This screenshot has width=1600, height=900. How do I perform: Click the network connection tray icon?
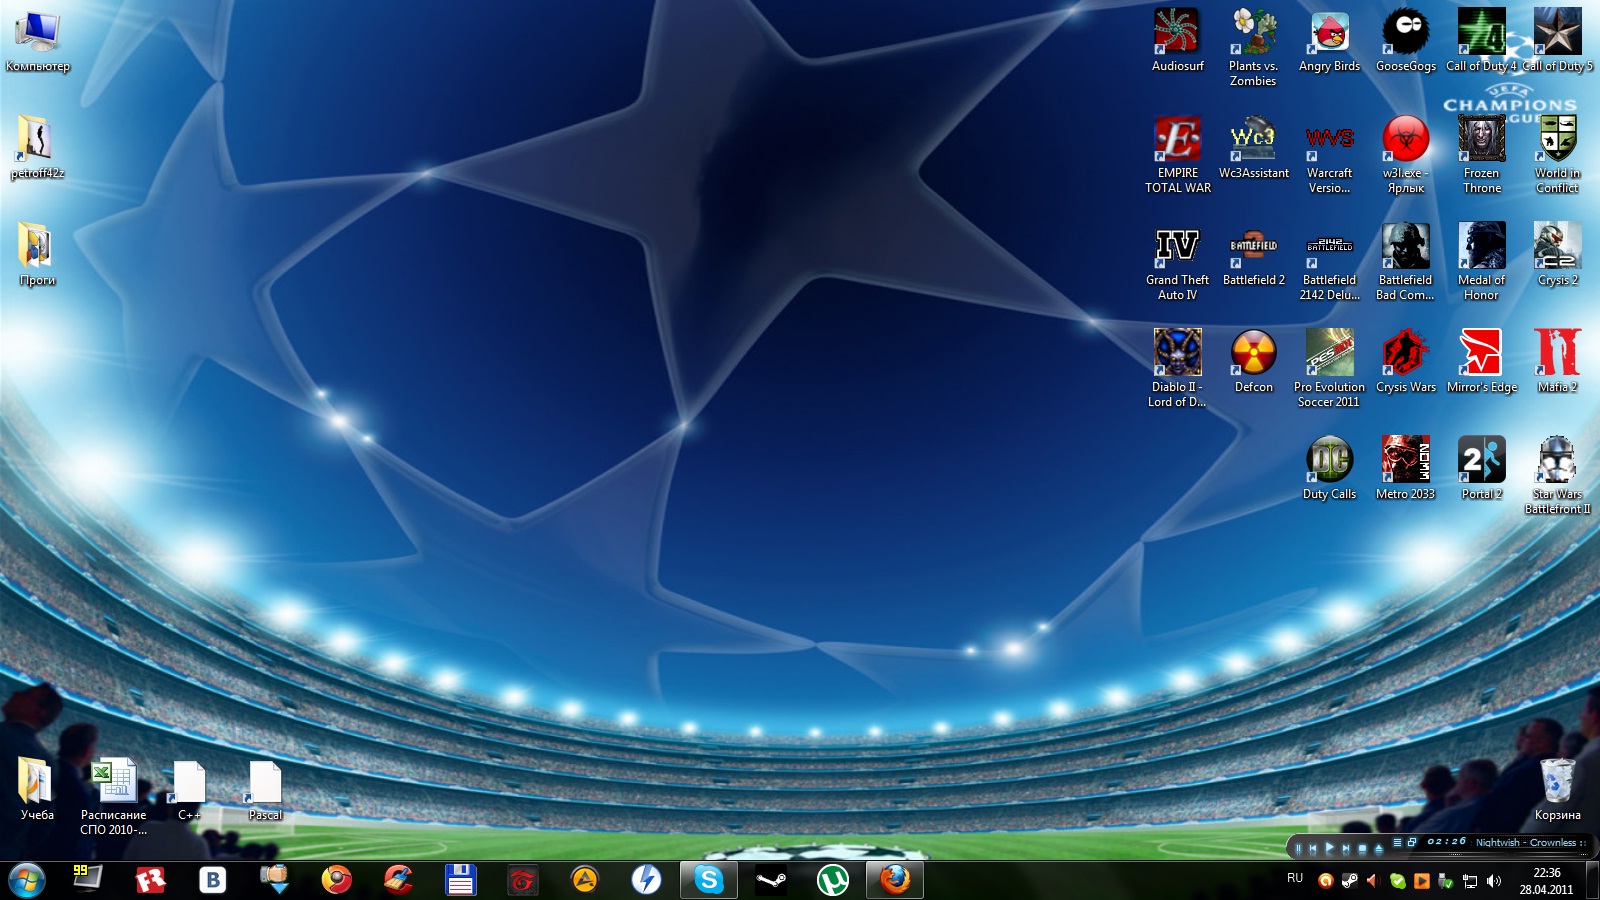coord(1470,881)
